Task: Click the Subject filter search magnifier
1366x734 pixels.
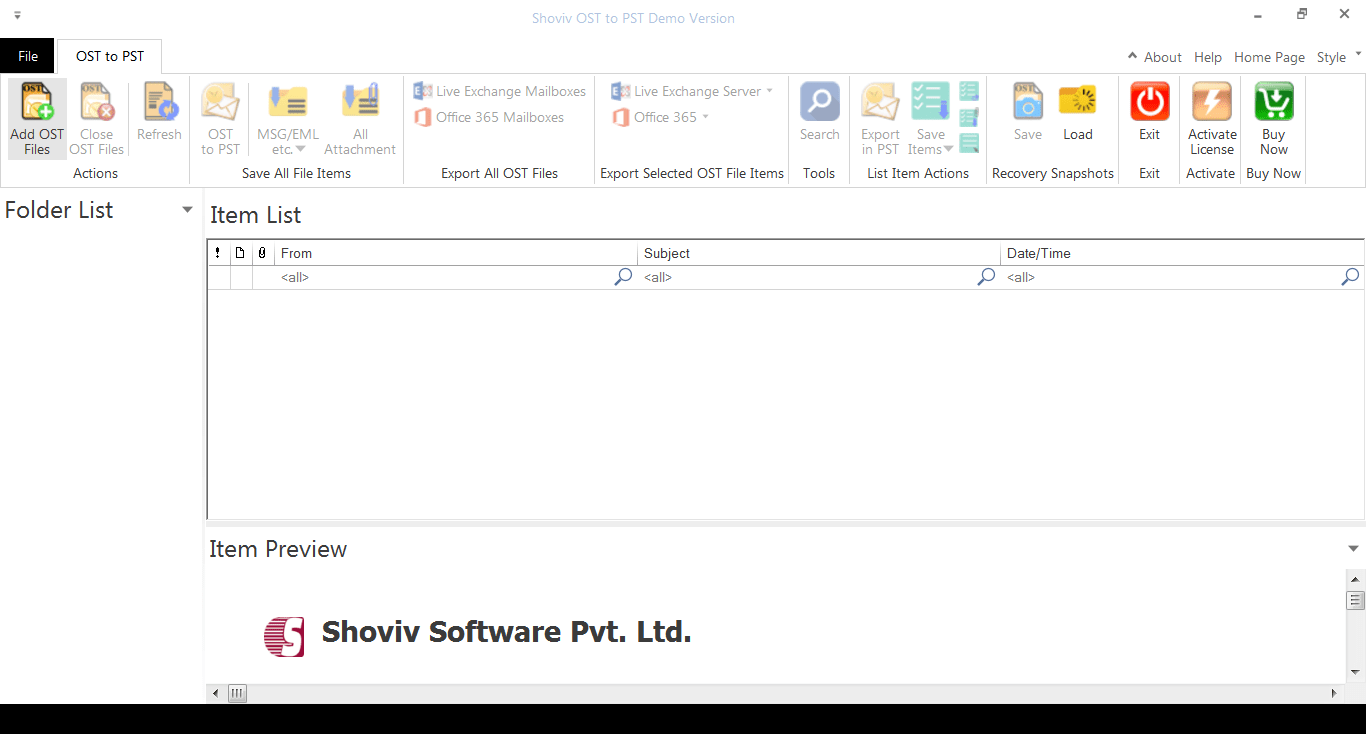Action: coord(986,277)
